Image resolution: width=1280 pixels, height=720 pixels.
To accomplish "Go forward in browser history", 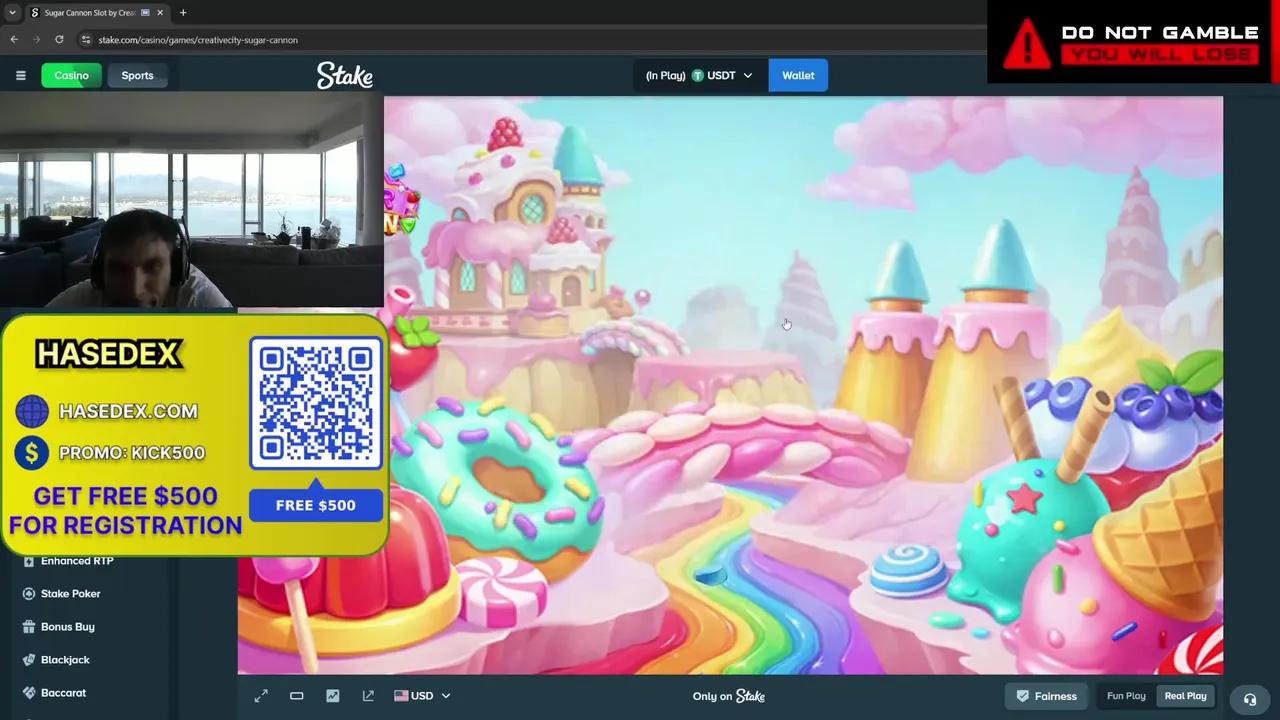I will tap(36, 39).
